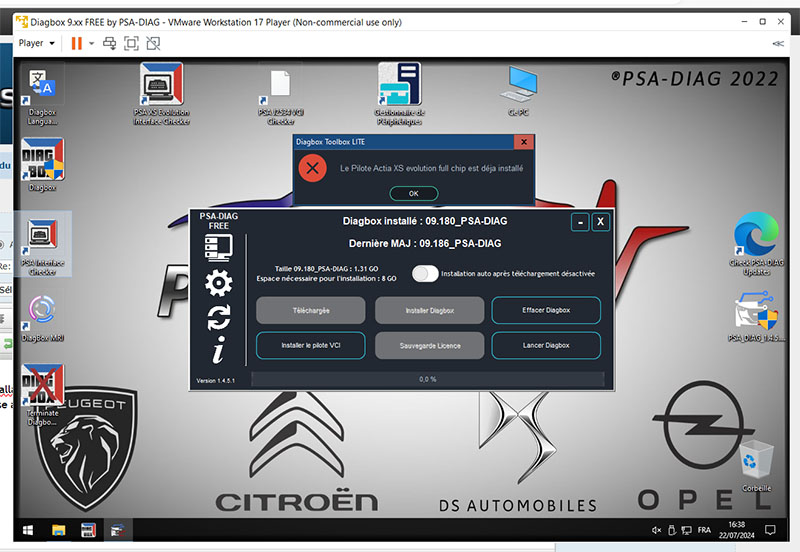Image resolution: width=800 pixels, height=552 pixels.
Task: Click Effacer Diagbox button
Action: (x=546, y=310)
